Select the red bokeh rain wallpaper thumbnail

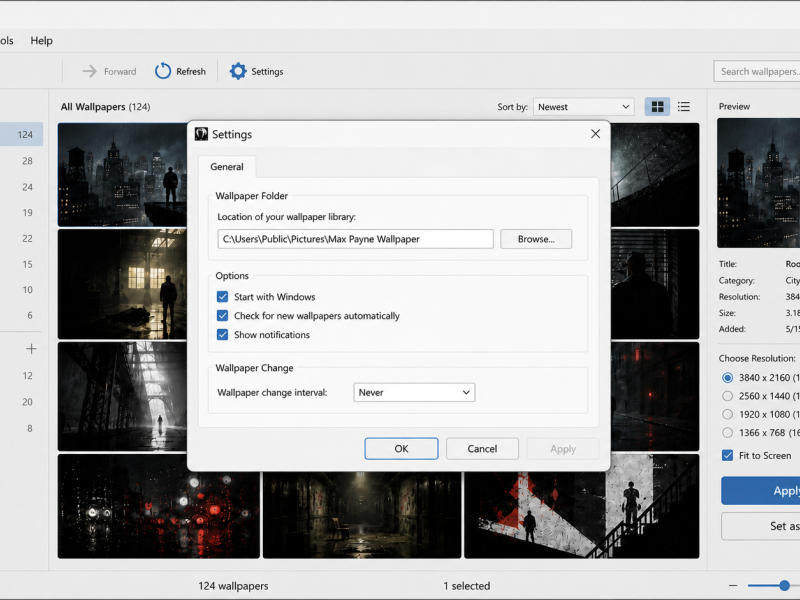tap(159, 507)
